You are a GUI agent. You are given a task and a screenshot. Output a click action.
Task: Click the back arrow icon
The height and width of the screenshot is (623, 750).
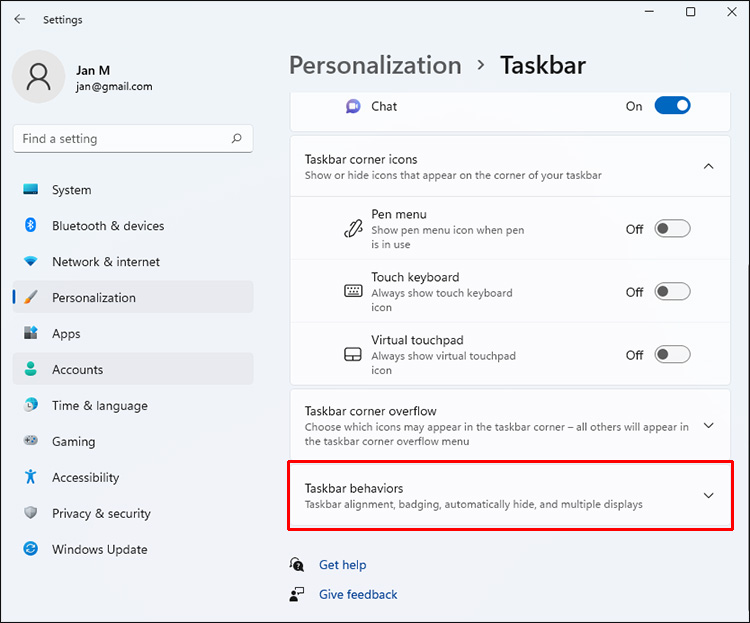point(20,19)
